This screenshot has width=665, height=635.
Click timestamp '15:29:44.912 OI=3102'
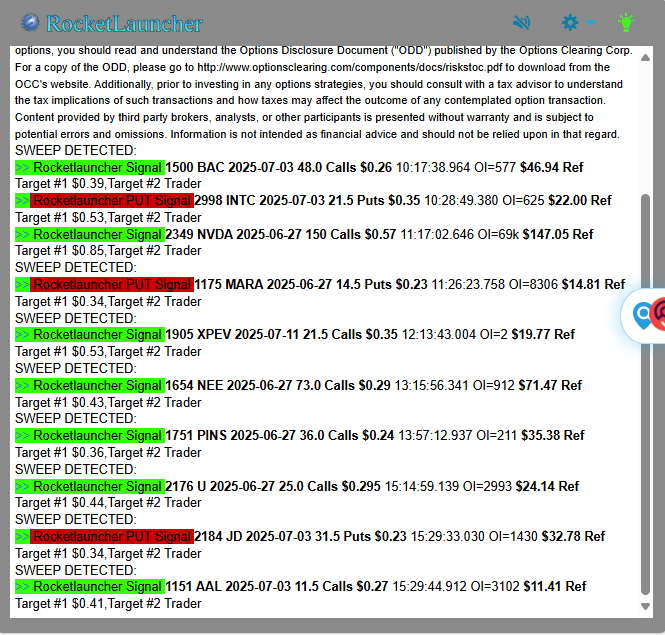pyautogui.click(x=456, y=587)
